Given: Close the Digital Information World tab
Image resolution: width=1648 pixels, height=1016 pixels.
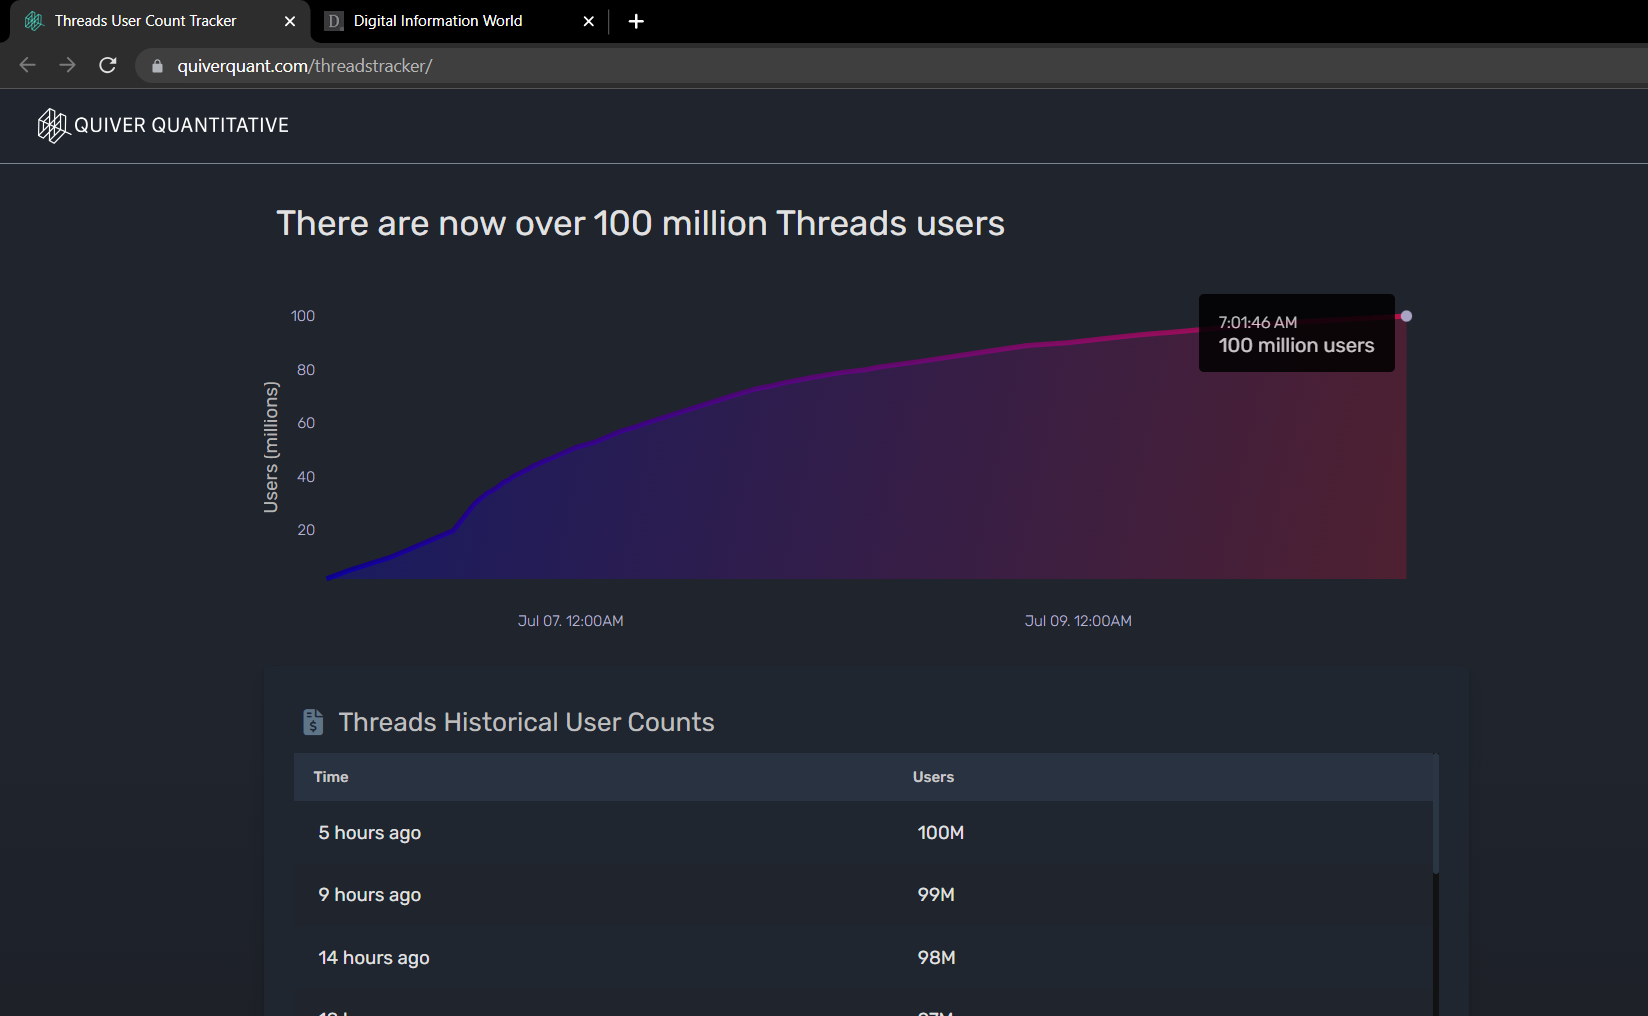Looking at the screenshot, I should pos(589,21).
